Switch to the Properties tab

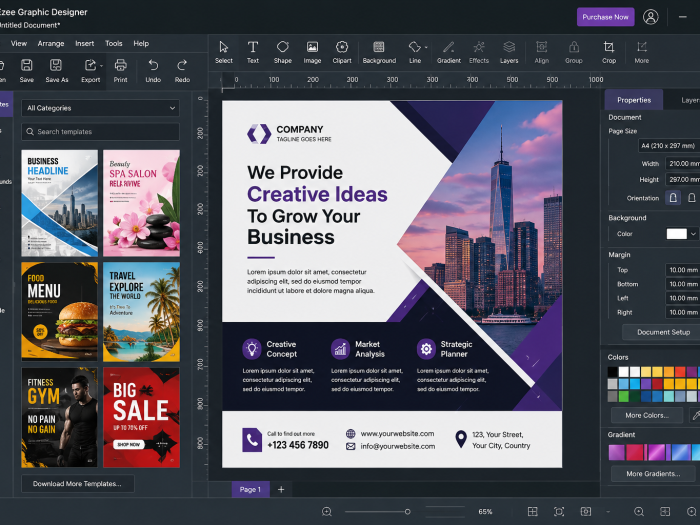[x=634, y=100]
